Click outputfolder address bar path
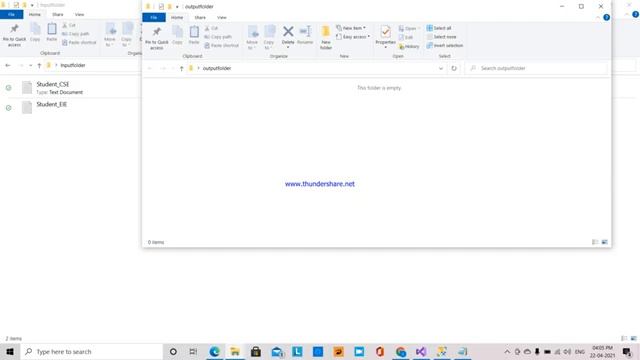Image resolution: width=640 pixels, height=360 pixels. (217, 68)
